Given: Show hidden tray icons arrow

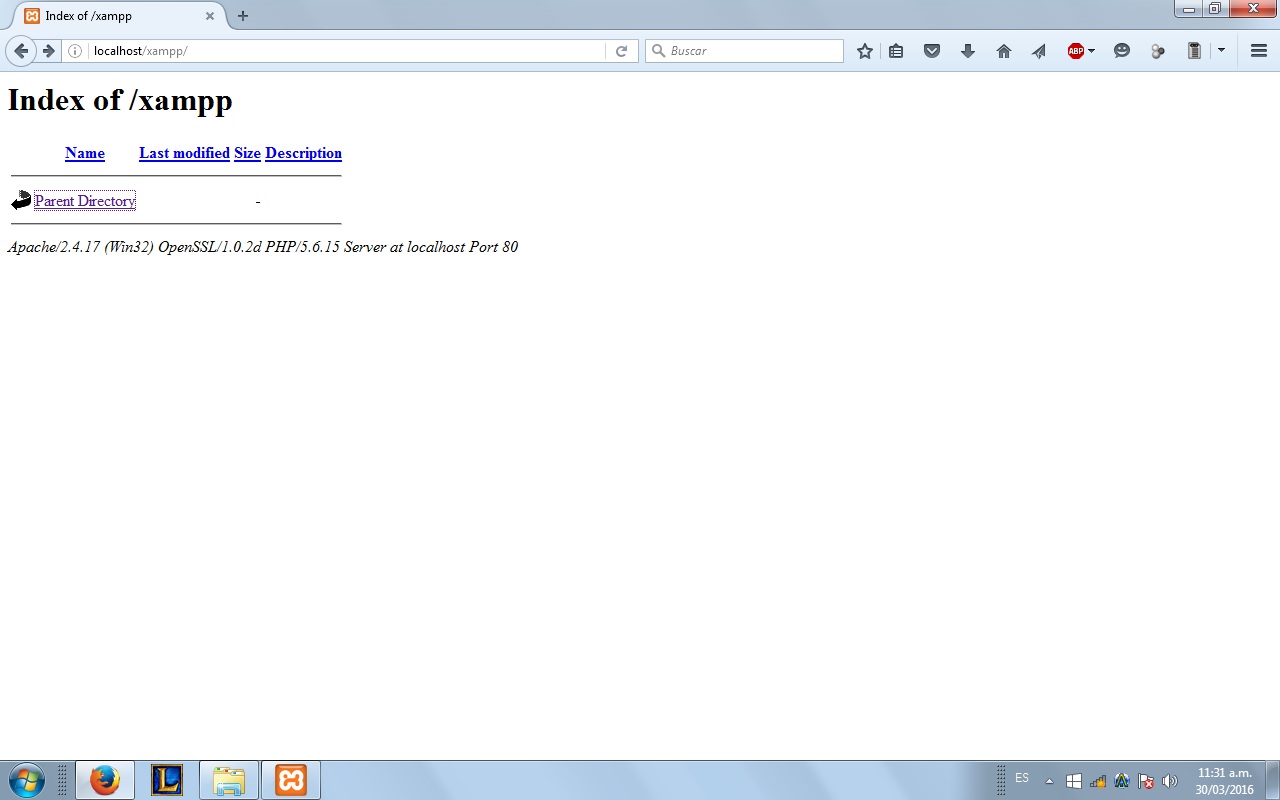Looking at the screenshot, I should (1049, 781).
